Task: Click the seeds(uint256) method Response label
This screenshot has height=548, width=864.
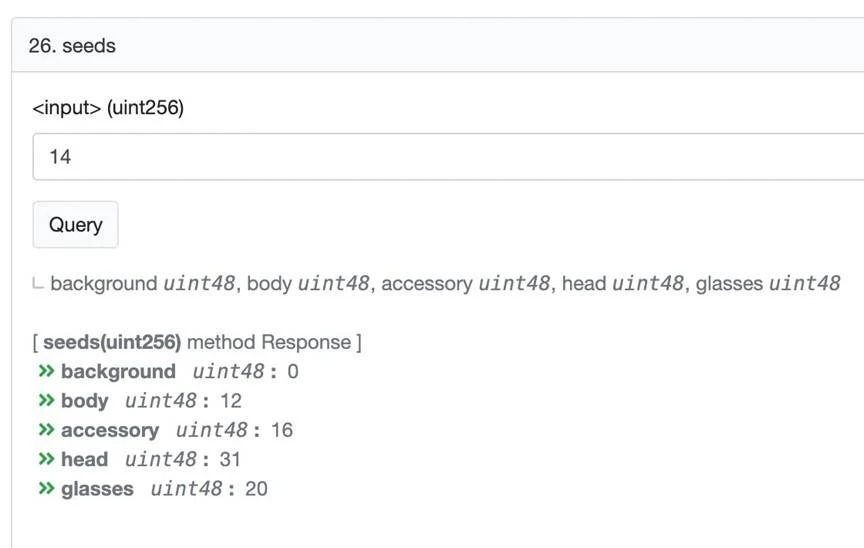Action: pos(197,342)
